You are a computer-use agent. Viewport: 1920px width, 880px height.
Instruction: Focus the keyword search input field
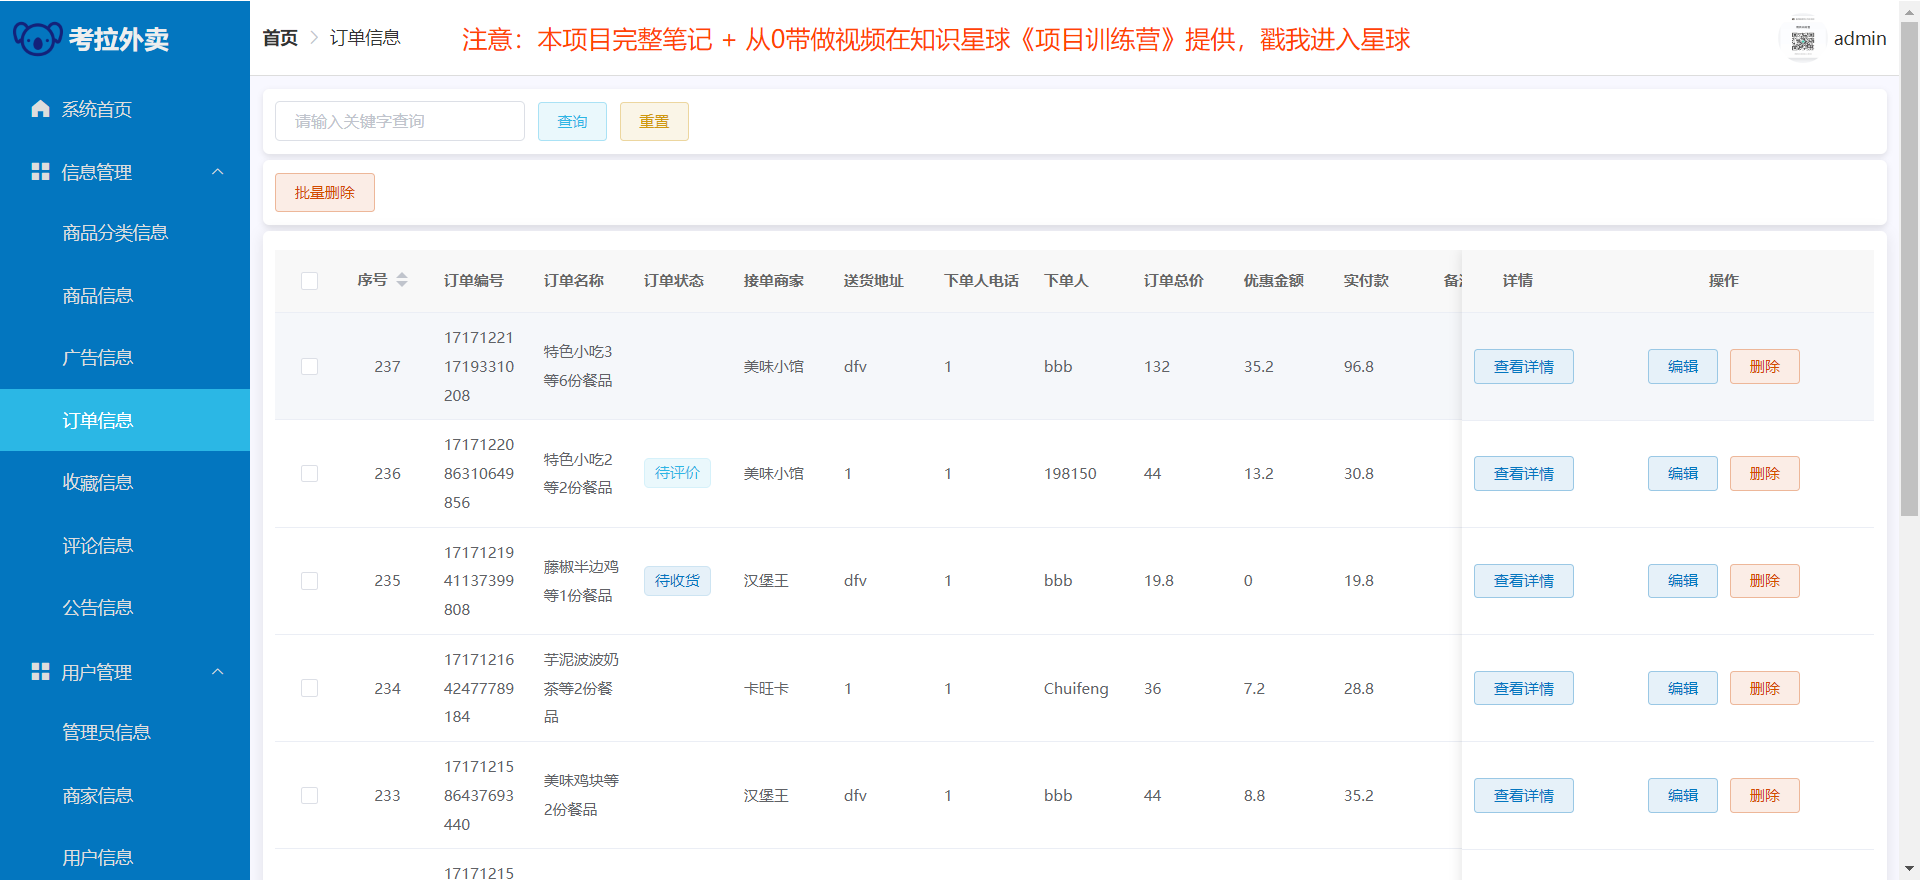(400, 121)
